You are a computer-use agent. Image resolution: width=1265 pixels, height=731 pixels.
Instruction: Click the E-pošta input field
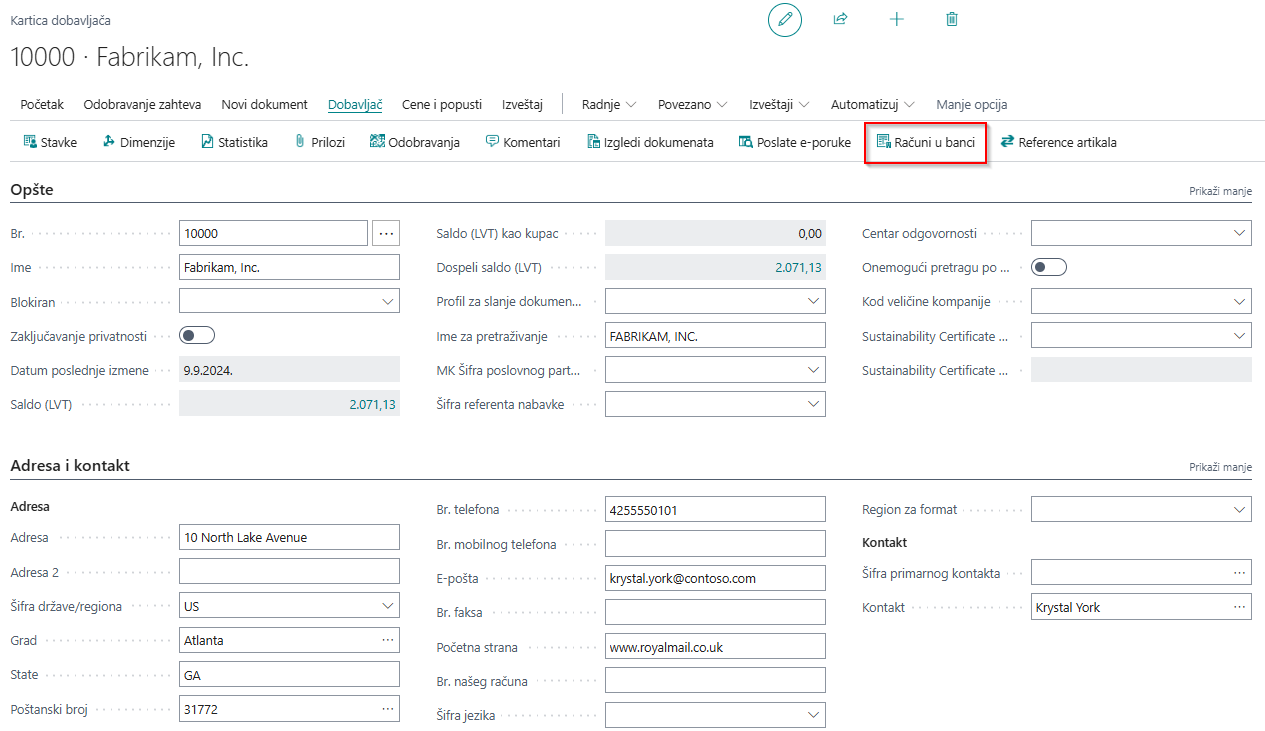tap(715, 578)
